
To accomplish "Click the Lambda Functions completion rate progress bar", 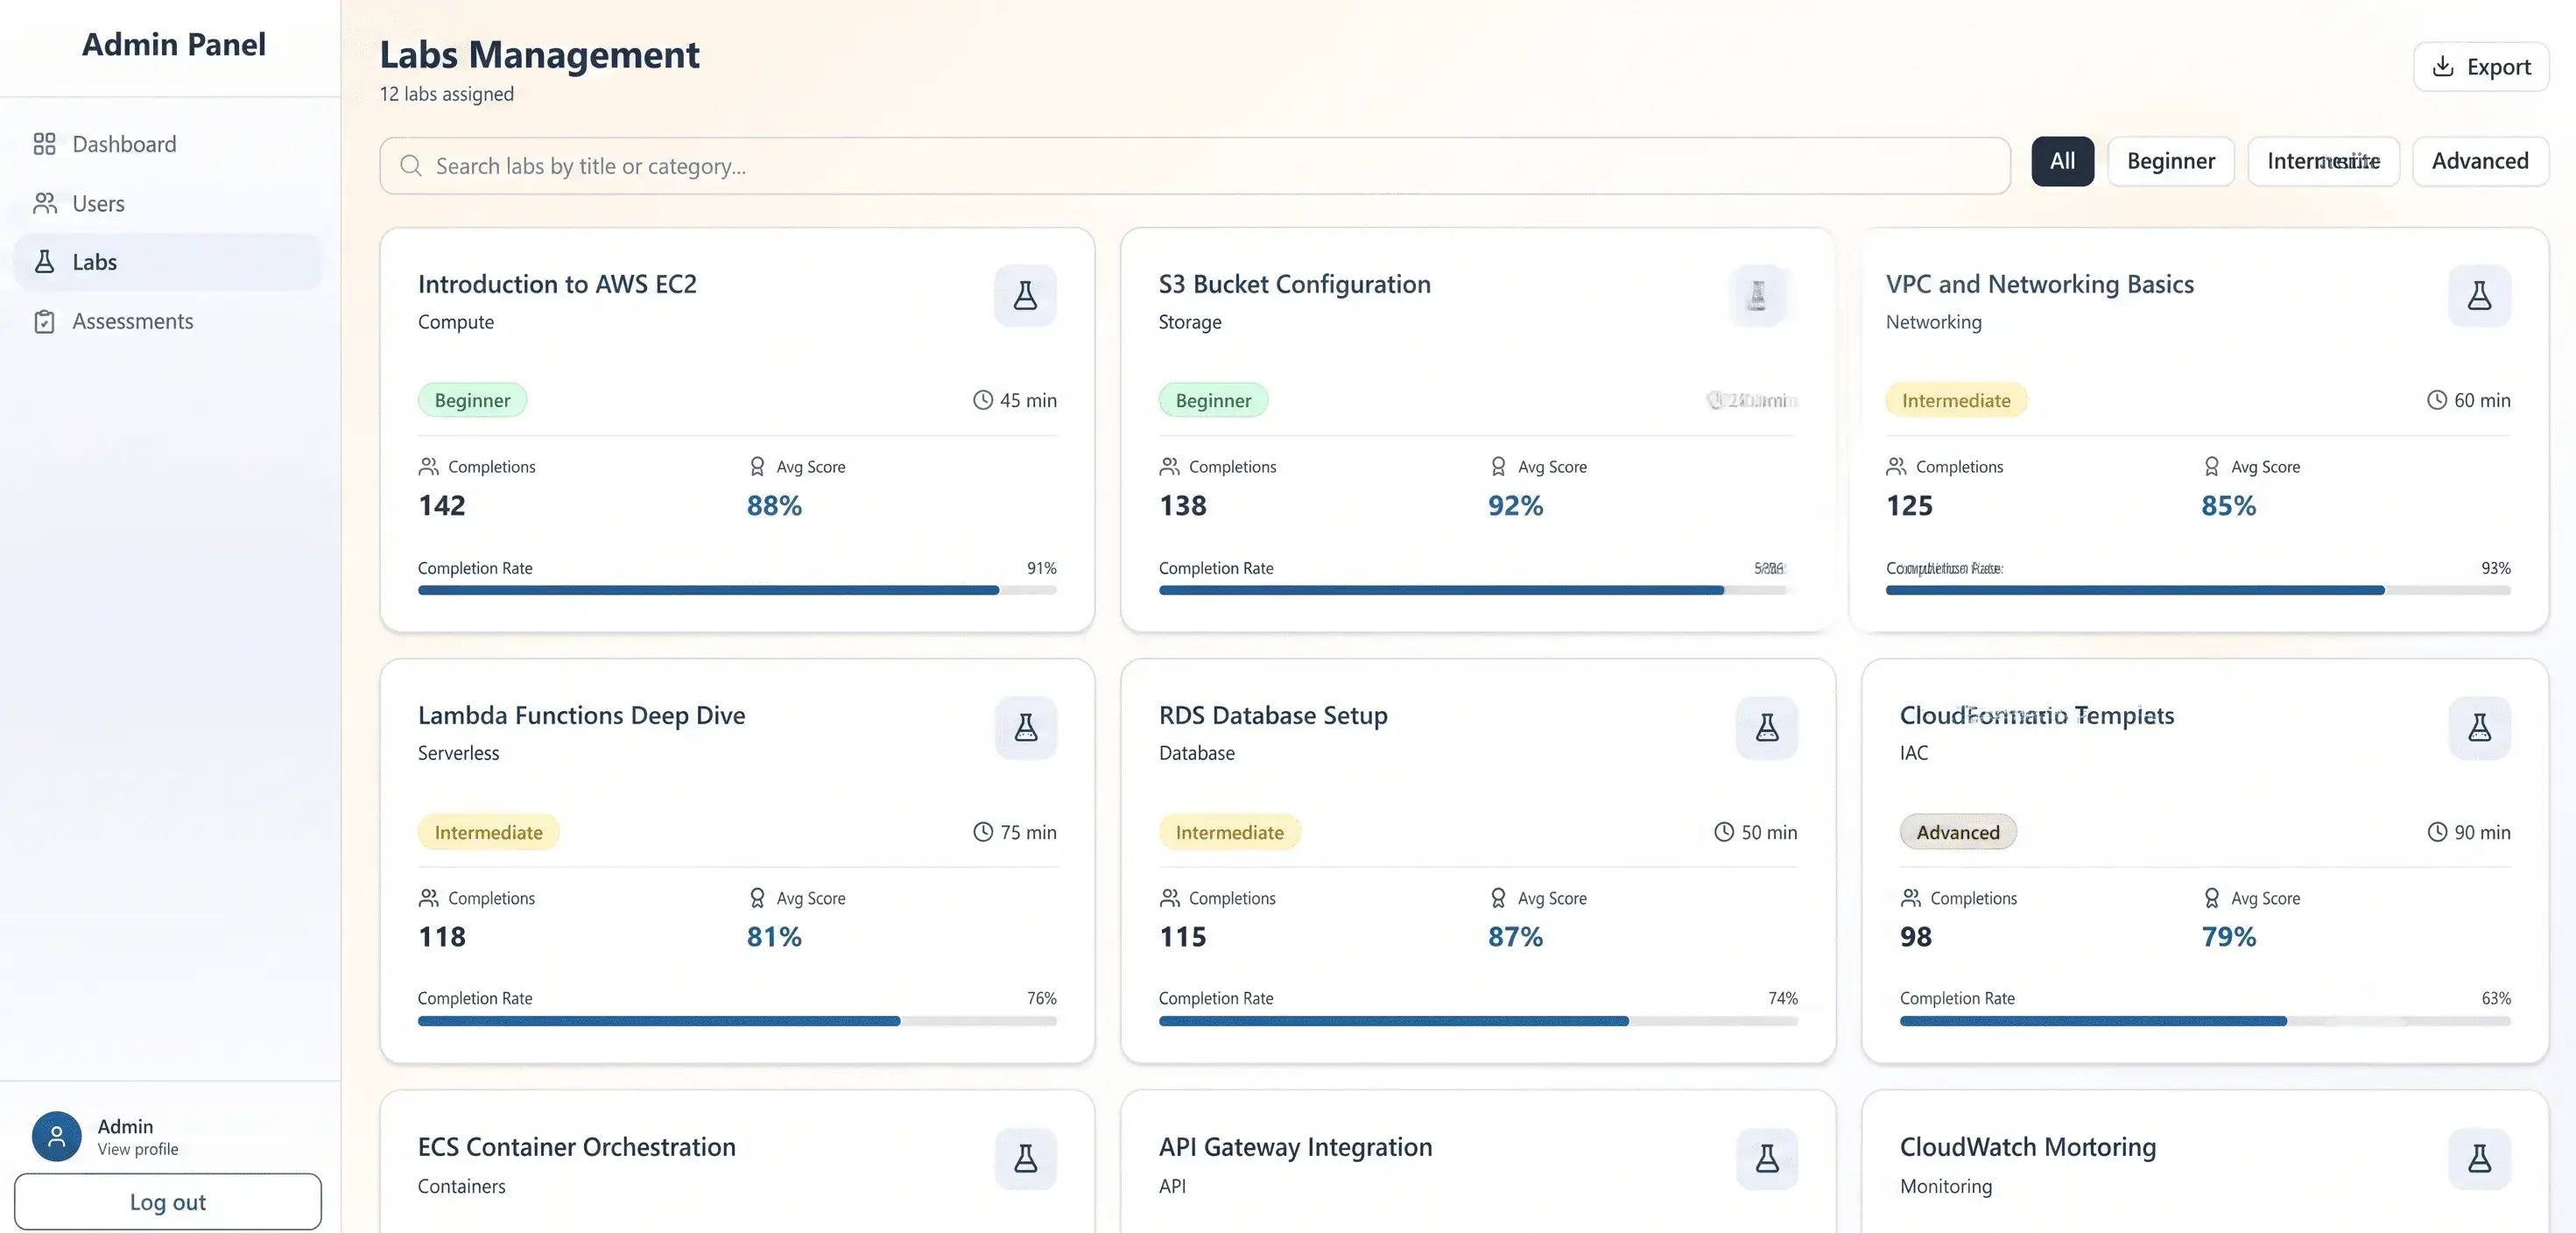I will tap(737, 1021).
